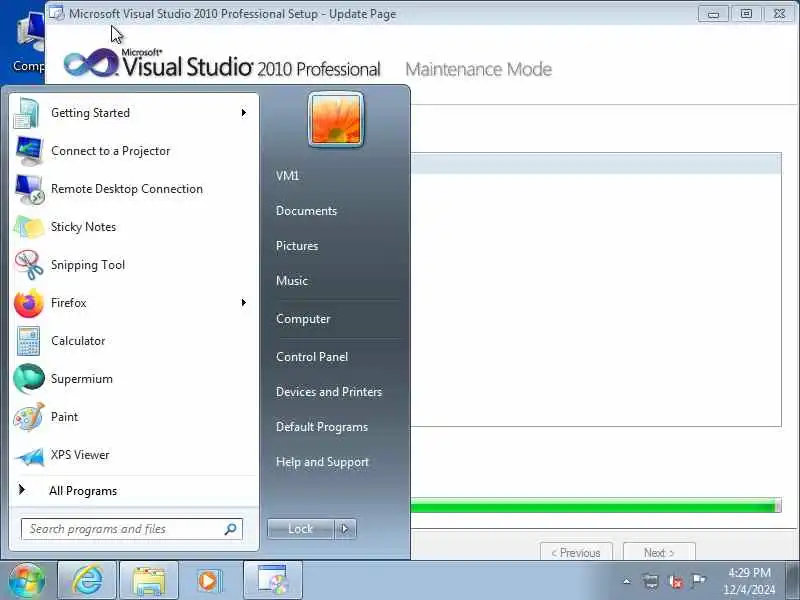This screenshot has width=800, height=600.
Task: Open the Calculator icon
Action: point(28,341)
